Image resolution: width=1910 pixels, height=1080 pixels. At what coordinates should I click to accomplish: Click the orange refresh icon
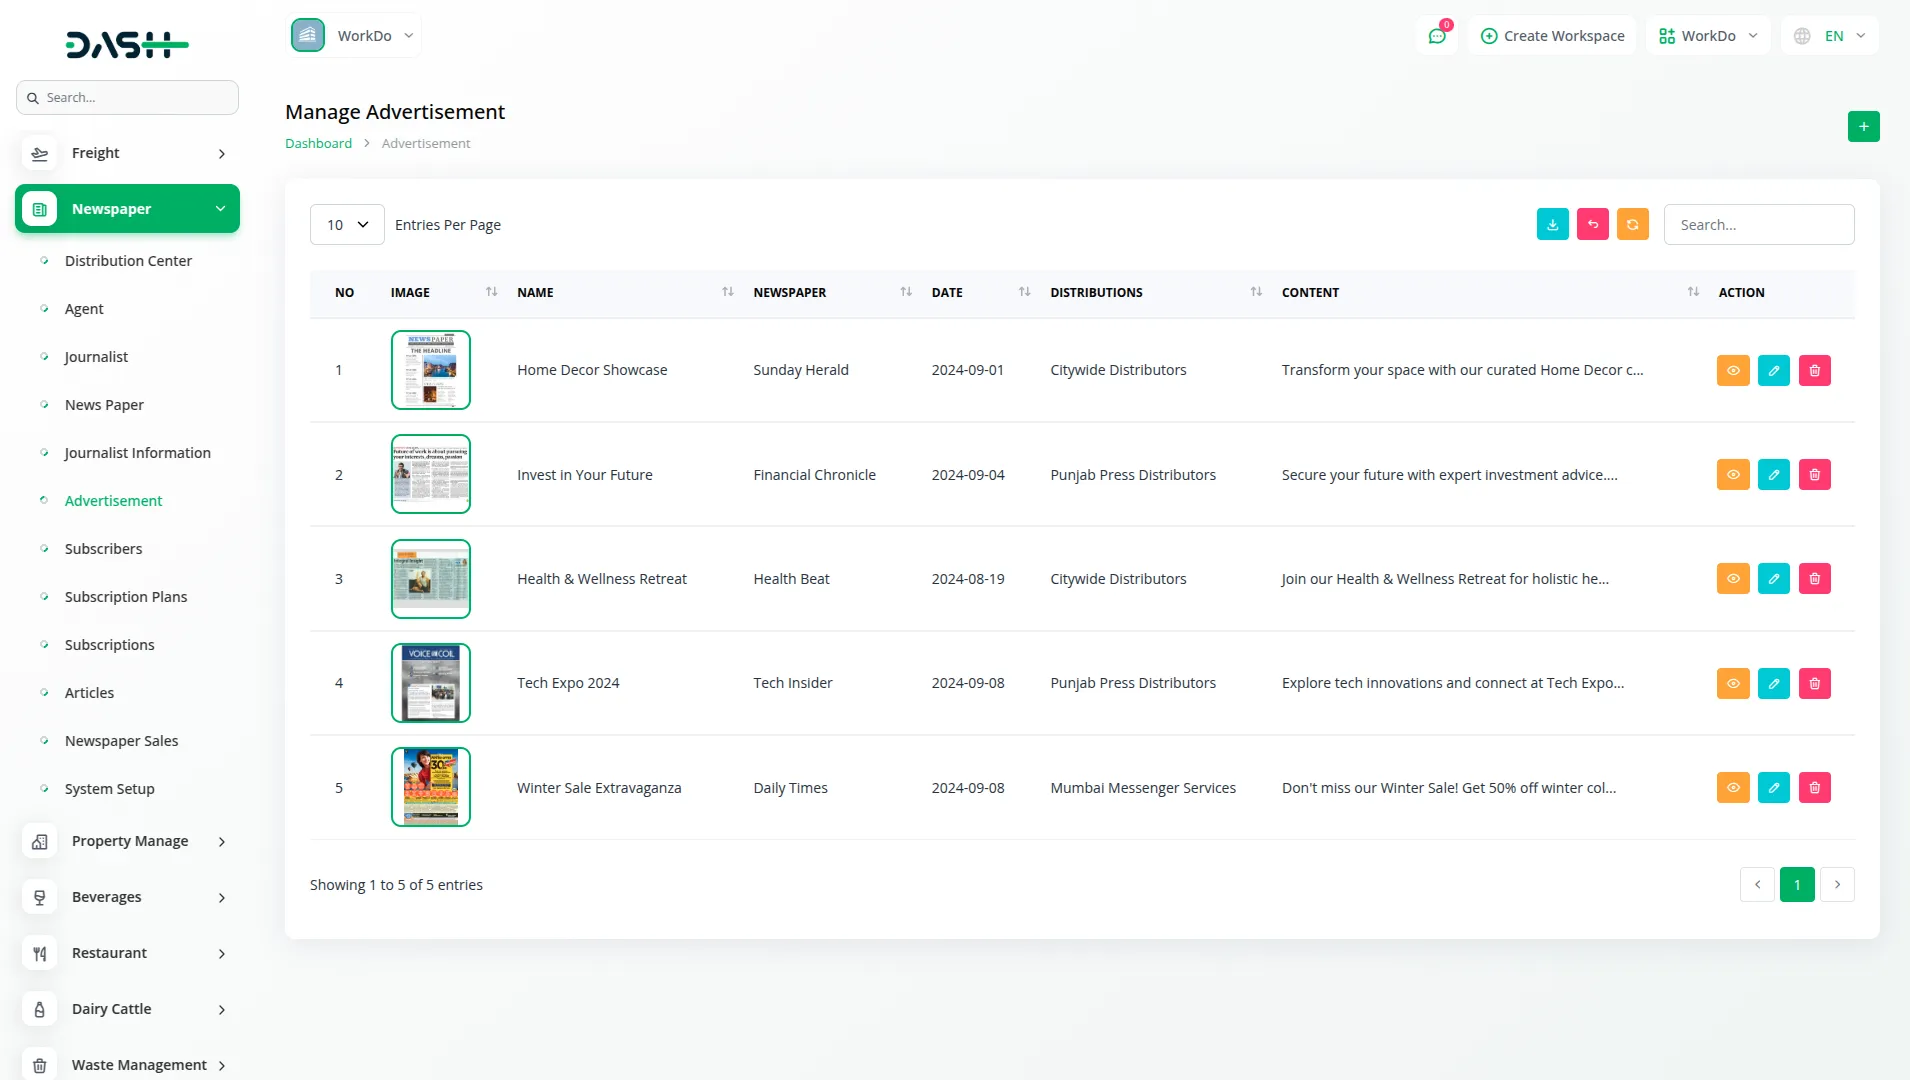pyautogui.click(x=1632, y=225)
